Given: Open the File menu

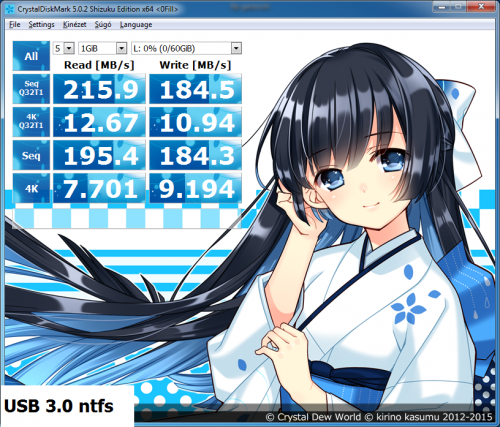Looking at the screenshot, I should coord(15,24).
